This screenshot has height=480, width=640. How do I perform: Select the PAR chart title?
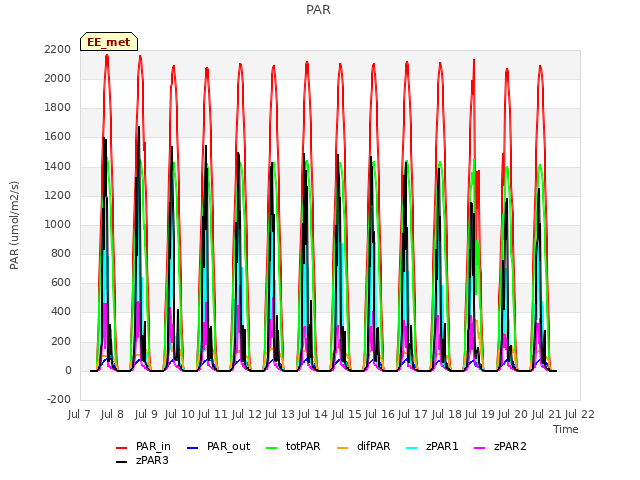tap(318, 10)
